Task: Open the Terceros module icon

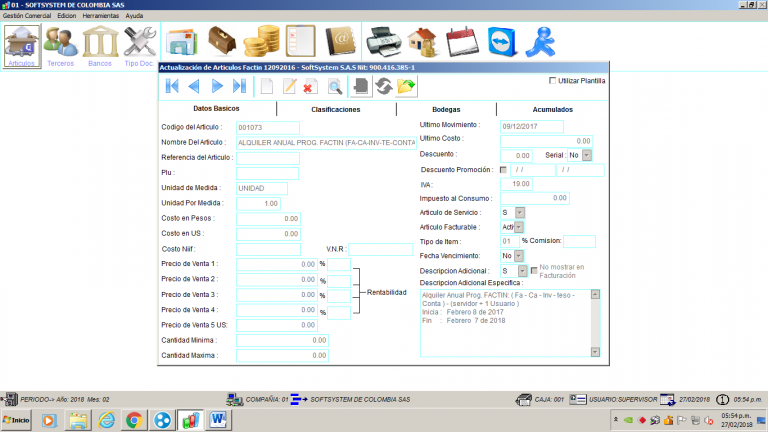Action: coord(61,46)
